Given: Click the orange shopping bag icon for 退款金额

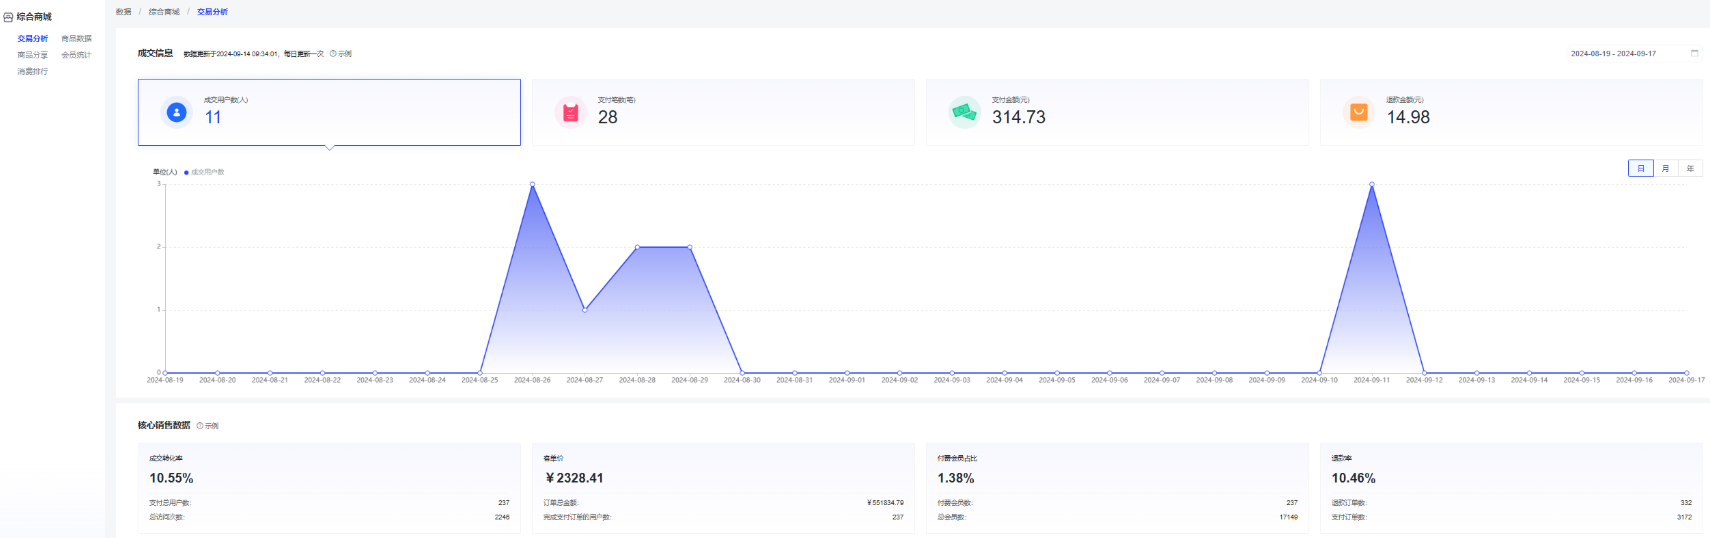Looking at the screenshot, I should [x=1358, y=113].
